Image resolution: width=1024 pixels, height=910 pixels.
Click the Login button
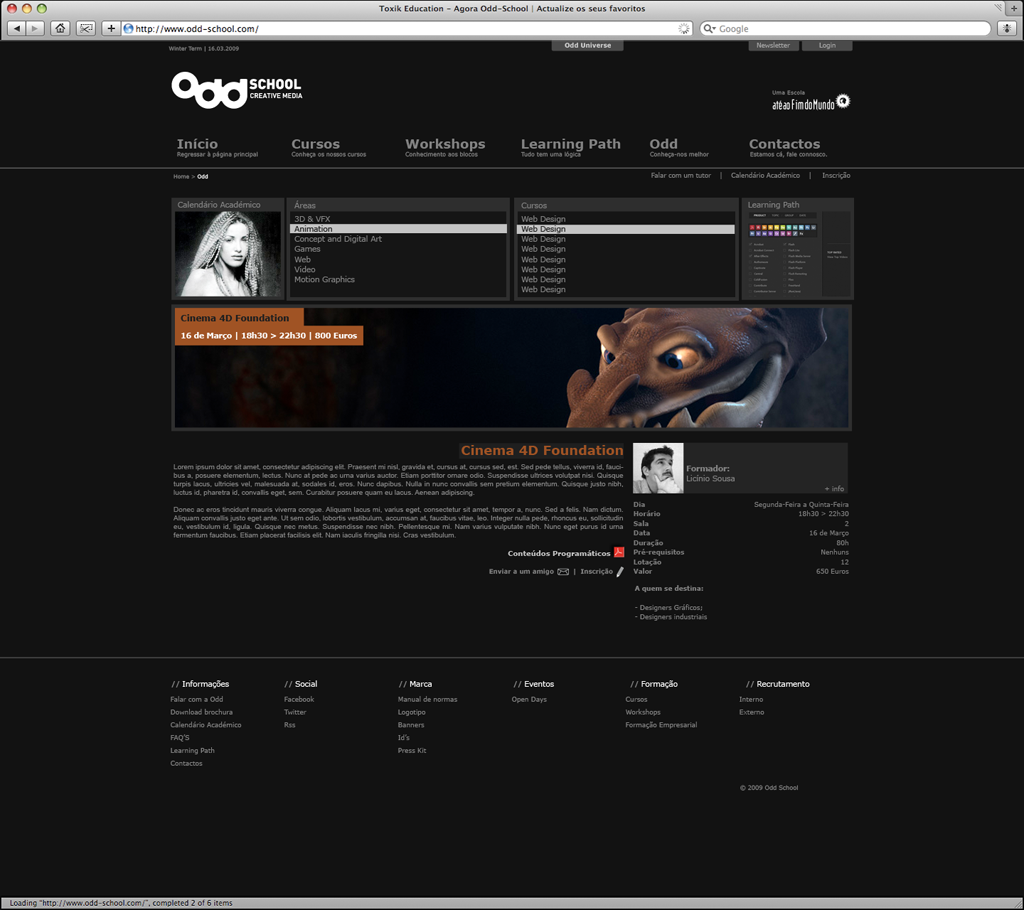(x=827, y=46)
